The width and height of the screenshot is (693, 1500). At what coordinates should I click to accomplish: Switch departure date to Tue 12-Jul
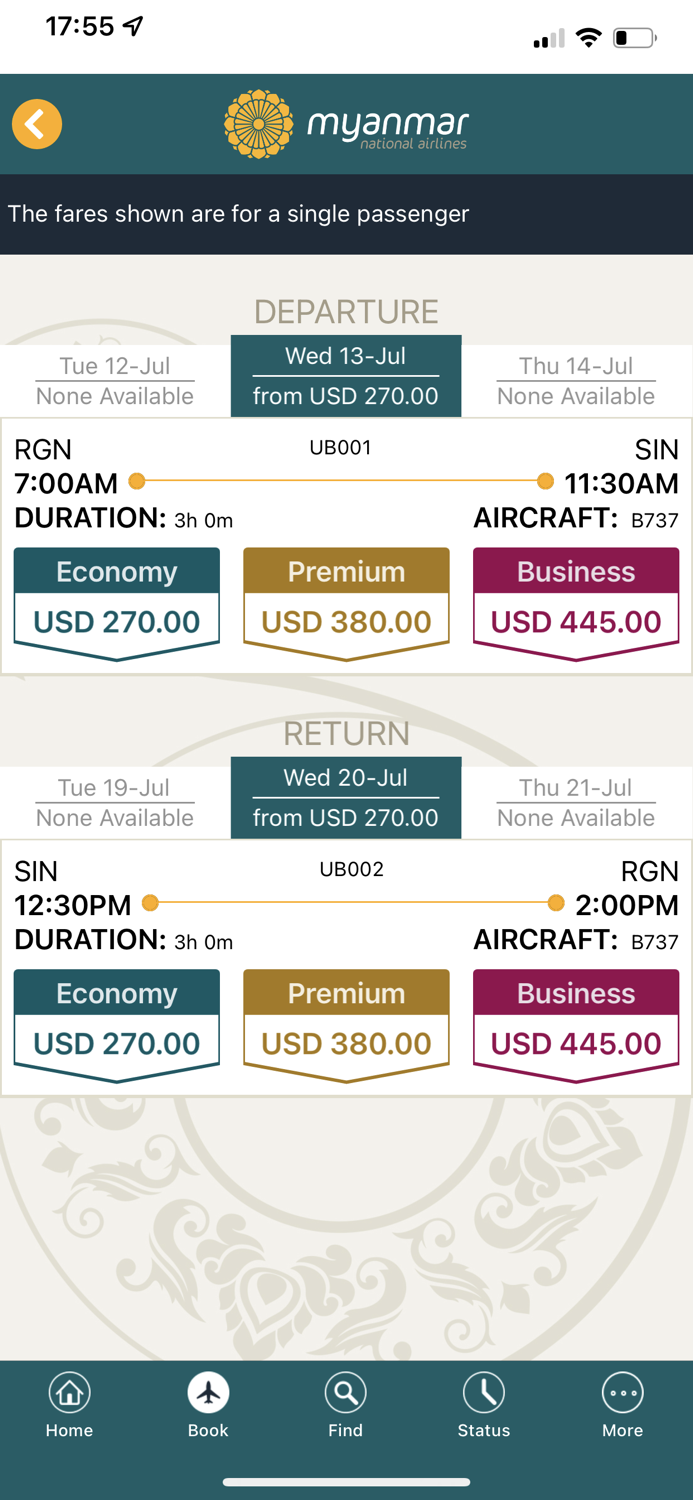coord(115,378)
